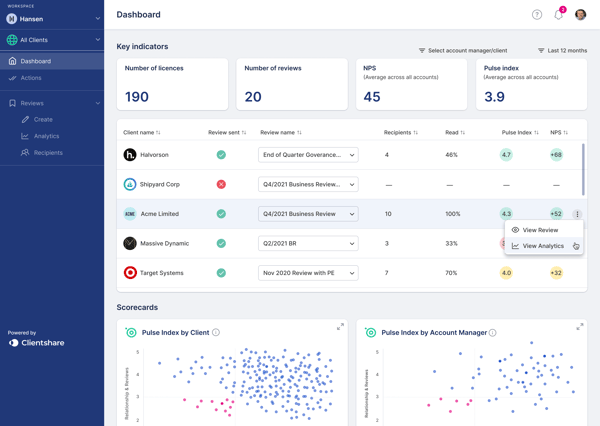Screen dimensions: 600x426
Task: Click the Actions checkmark icon
Action: point(12,78)
